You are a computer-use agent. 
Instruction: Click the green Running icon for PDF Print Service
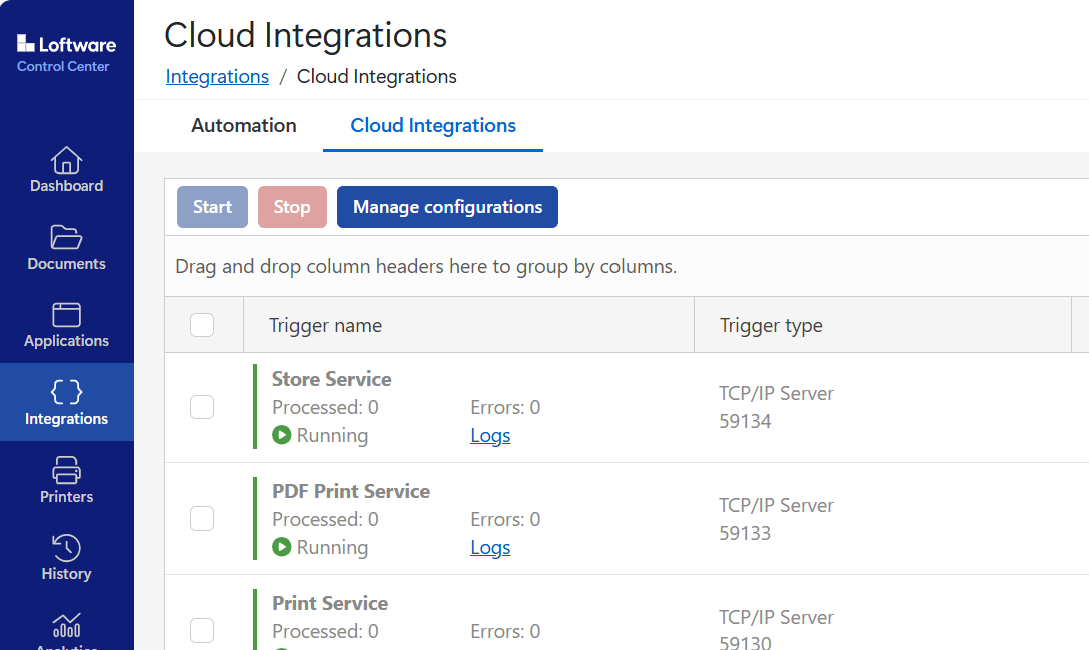pyautogui.click(x=281, y=547)
